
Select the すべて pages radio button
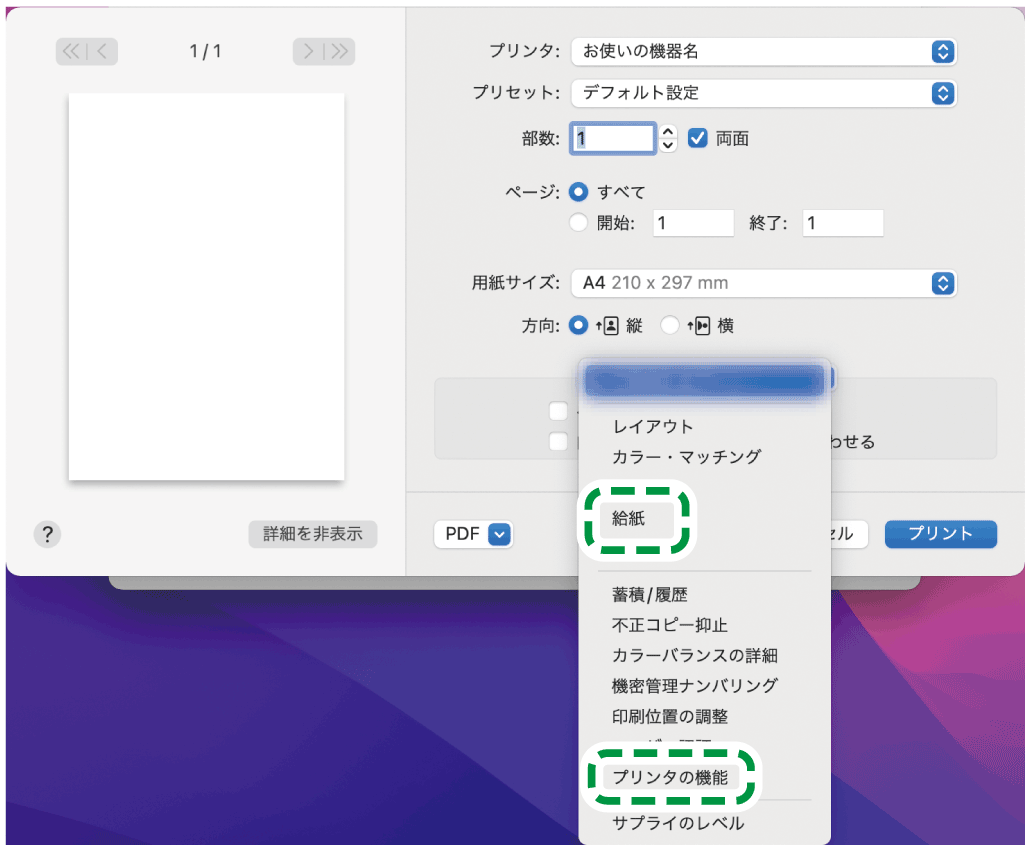tap(579, 192)
